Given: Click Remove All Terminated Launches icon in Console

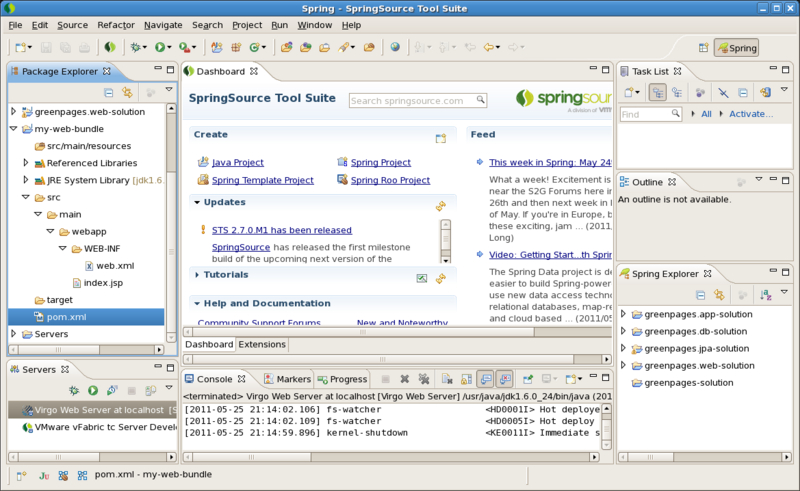Looking at the screenshot, I should point(423,379).
